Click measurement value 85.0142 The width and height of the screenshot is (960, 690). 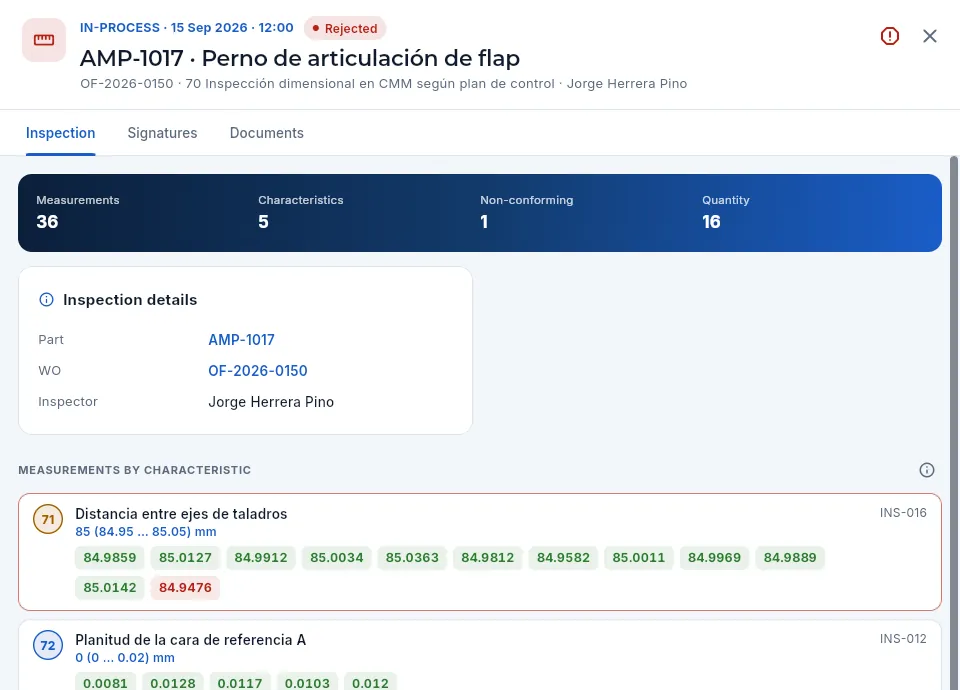(x=110, y=588)
